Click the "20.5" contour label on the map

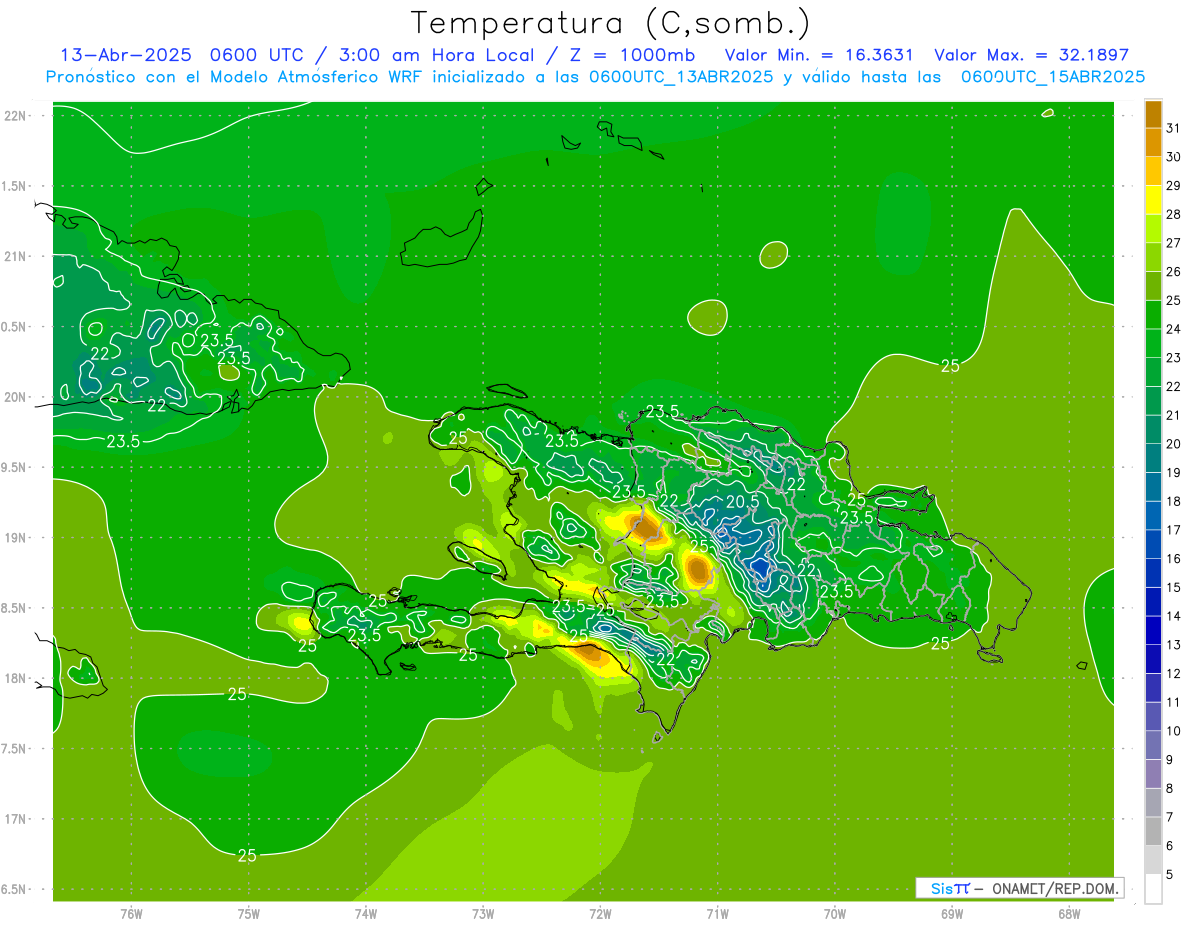coord(743,501)
